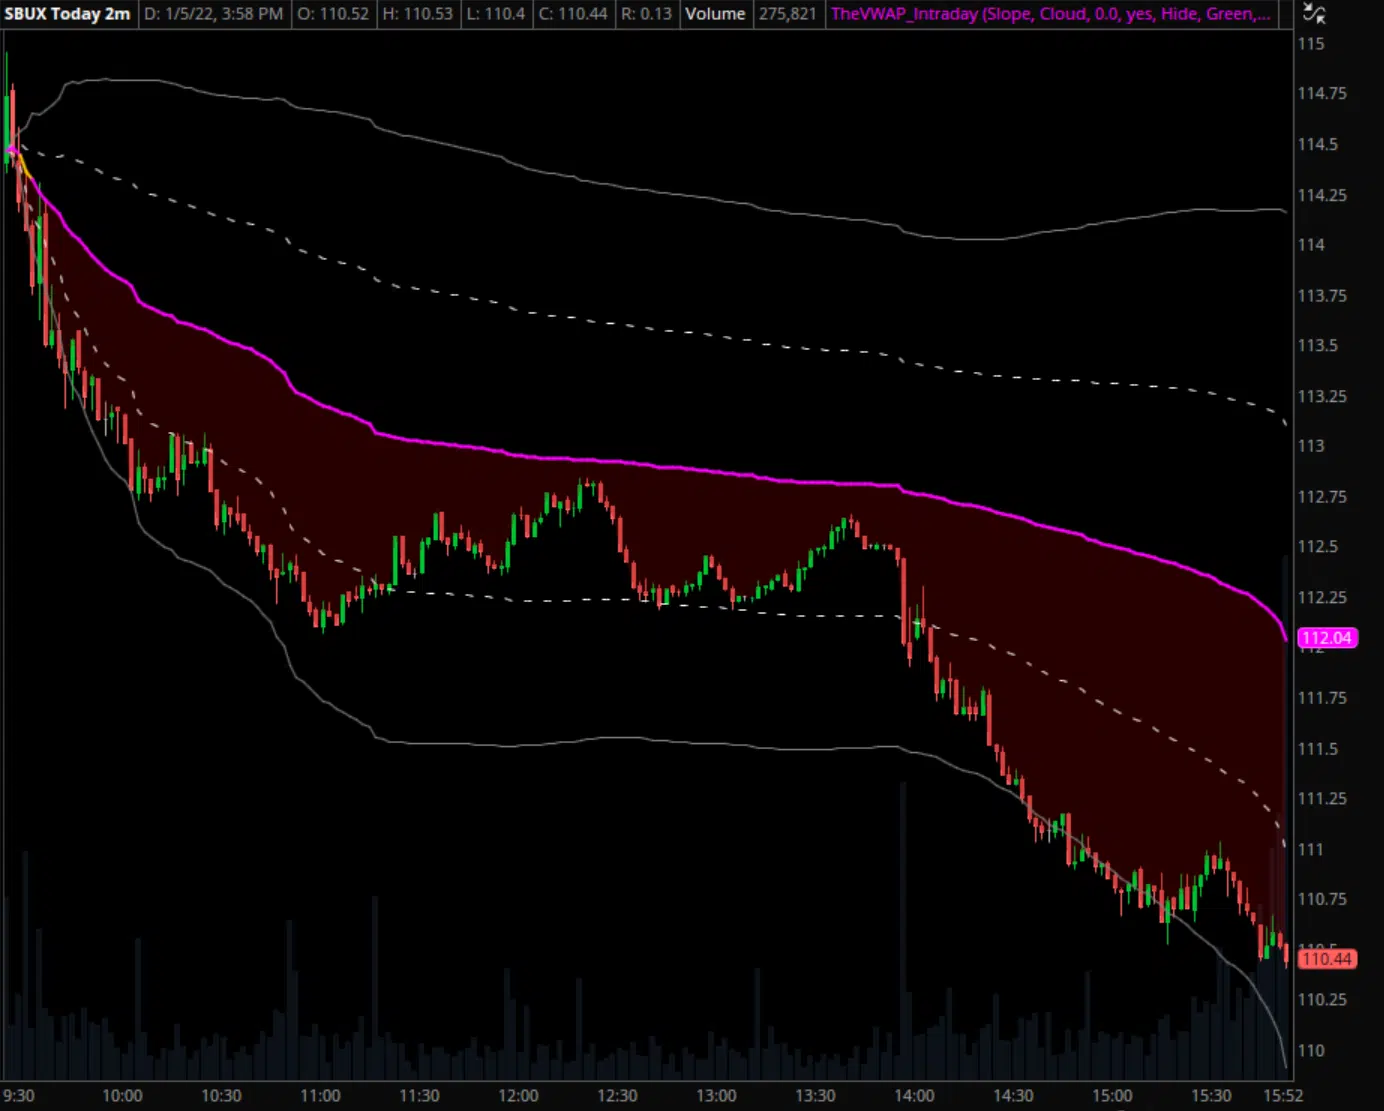Viewport: 1384px width, 1111px height.
Task: Click the 110.25 price axis label
Action: click(1322, 1000)
